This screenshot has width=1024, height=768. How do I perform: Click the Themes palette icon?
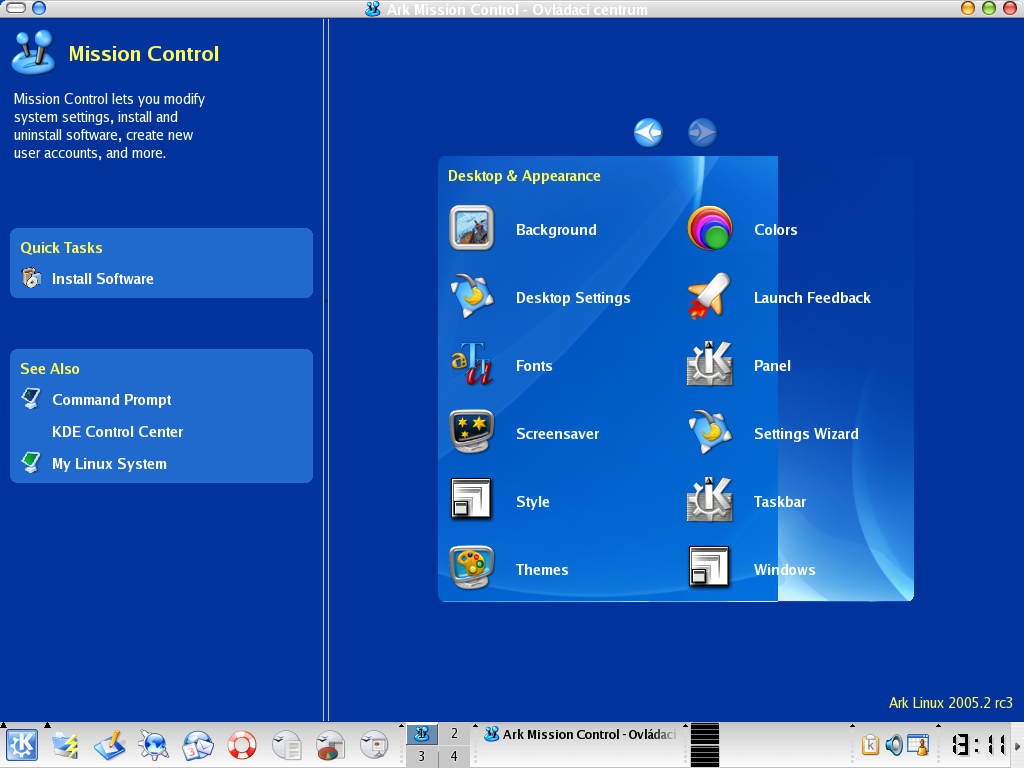click(x=472, y=568)
